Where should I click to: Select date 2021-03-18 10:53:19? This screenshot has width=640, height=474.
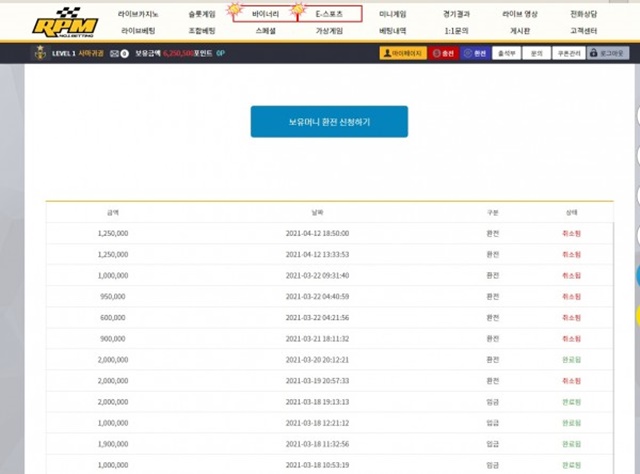(x=317, y=465)
